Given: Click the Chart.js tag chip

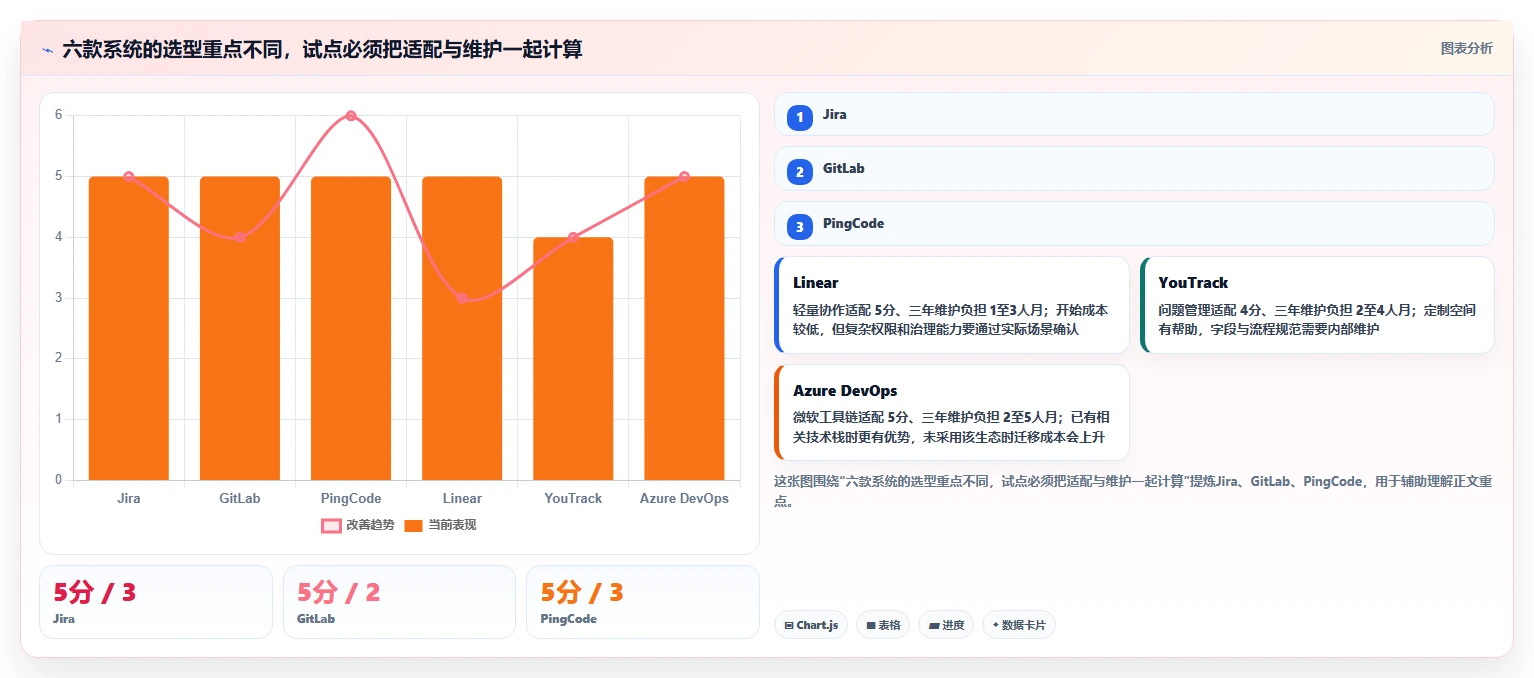Looking at the screenshot, I should click(811, 625).
